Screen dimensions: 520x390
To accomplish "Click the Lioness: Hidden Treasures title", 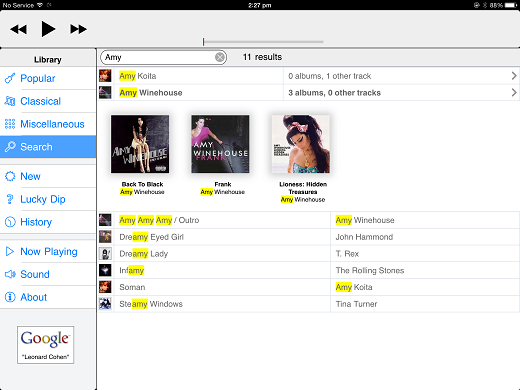I will click(303, 188).
